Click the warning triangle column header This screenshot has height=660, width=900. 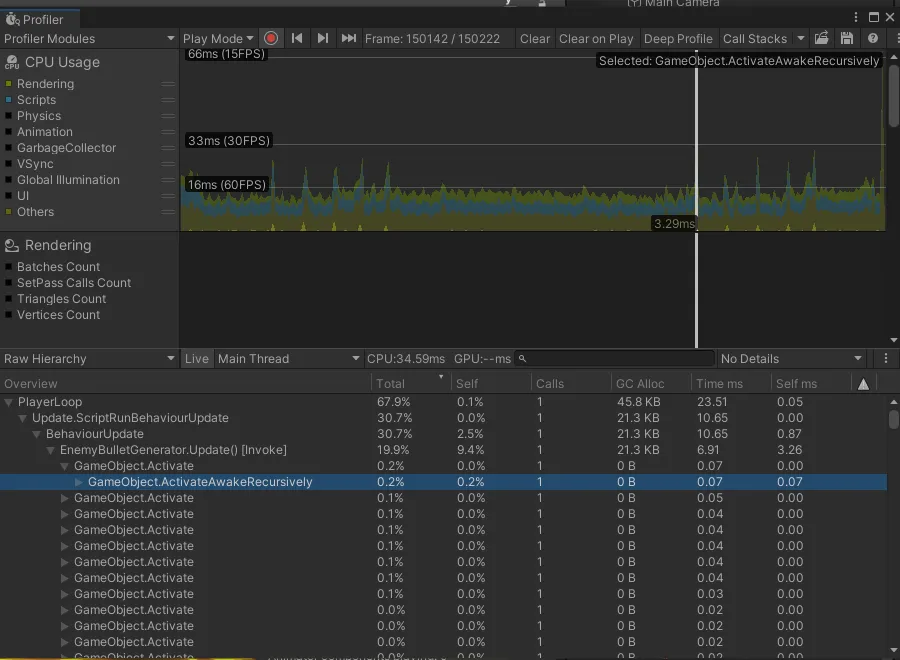(x=863, y=384)
